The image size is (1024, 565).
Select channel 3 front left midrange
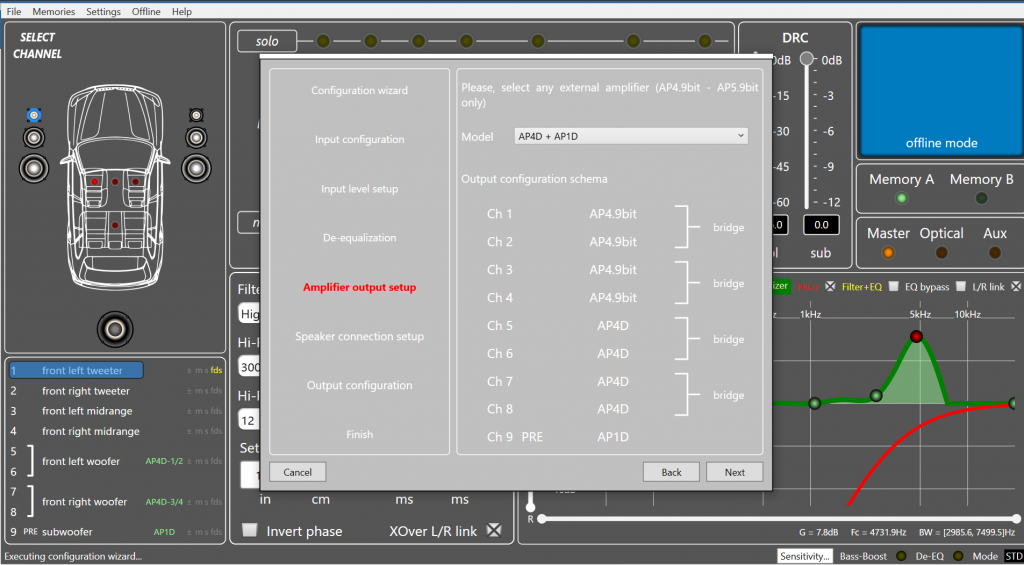tap(87, 411)
